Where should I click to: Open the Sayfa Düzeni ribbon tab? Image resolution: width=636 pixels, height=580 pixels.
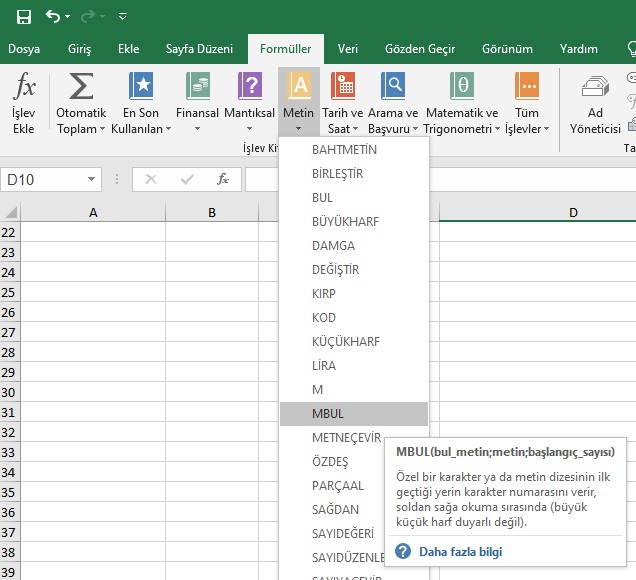click(x=199, y=48)
